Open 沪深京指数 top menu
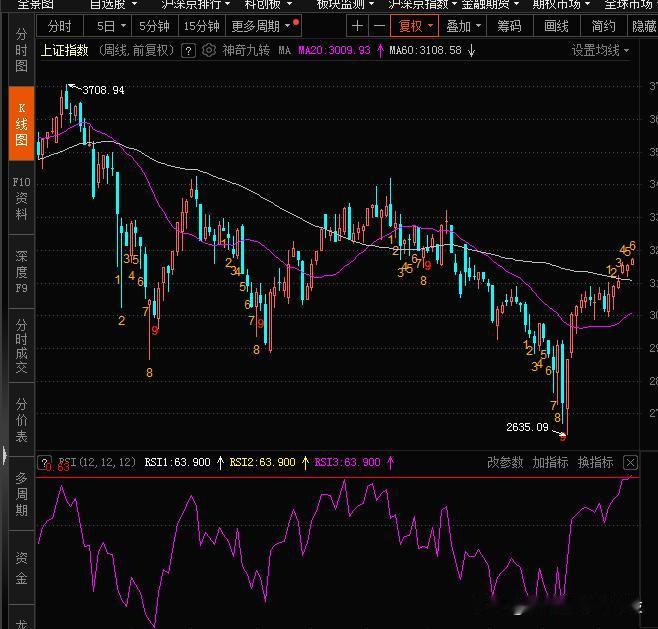The height and width of the screenshot is (629, 658). point(422,4)
